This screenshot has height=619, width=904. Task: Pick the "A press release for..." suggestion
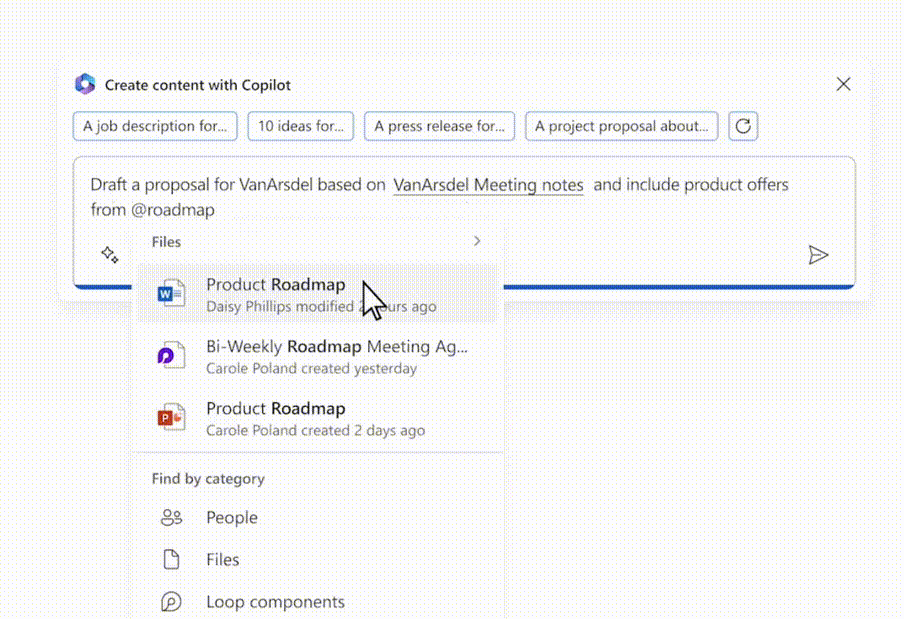coord(439,126)
